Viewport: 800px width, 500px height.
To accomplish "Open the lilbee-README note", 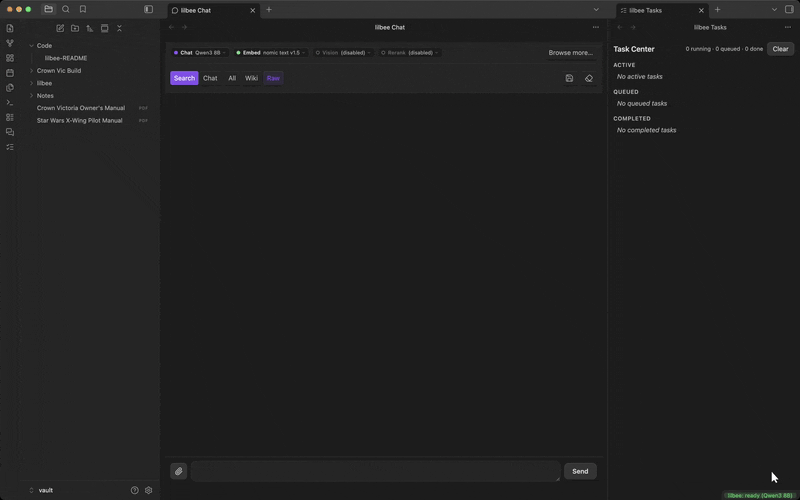I will tap(66, 58).
